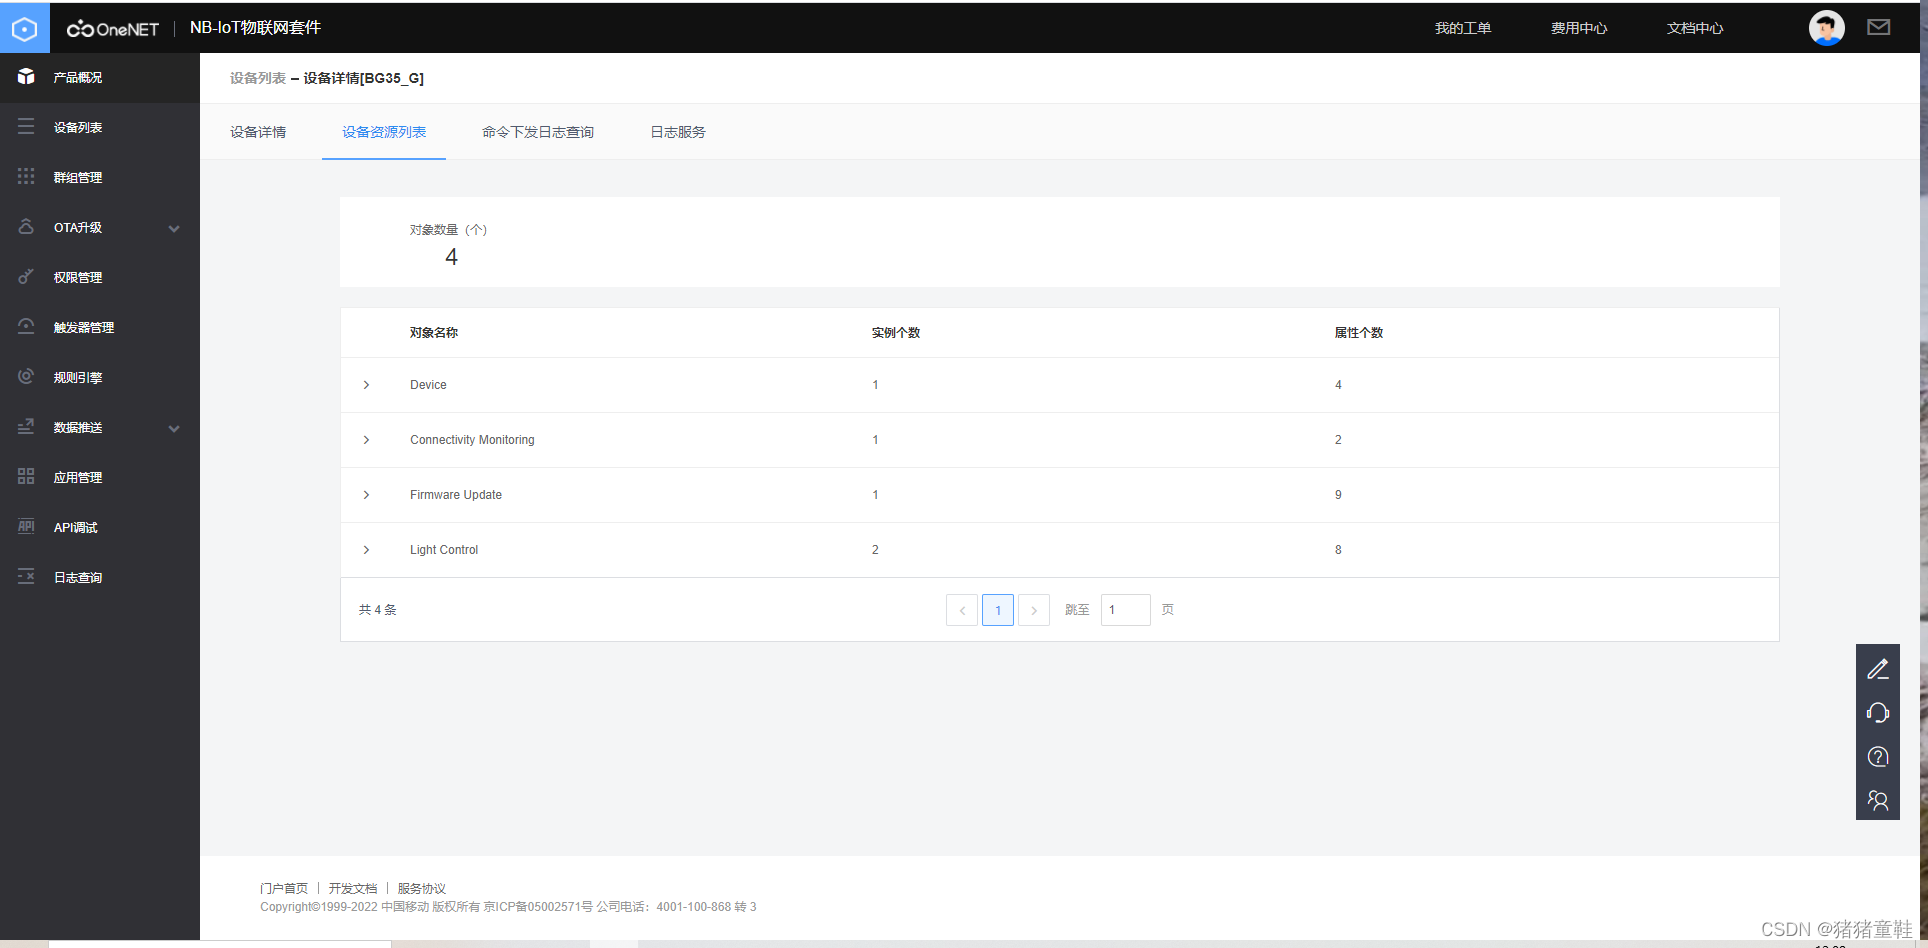Expand the Device object row

[366, 385]
